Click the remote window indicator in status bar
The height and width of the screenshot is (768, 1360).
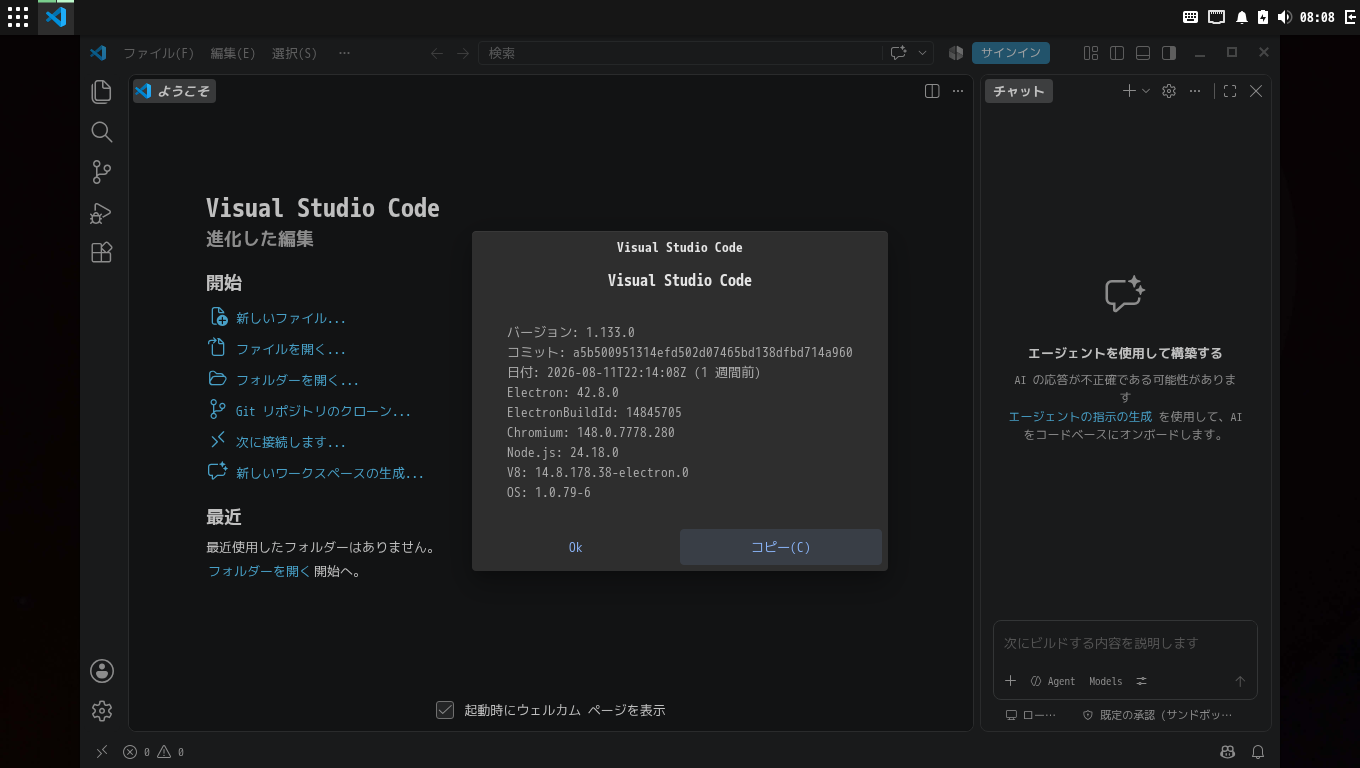pyautogui.click(x=102, y=752)
